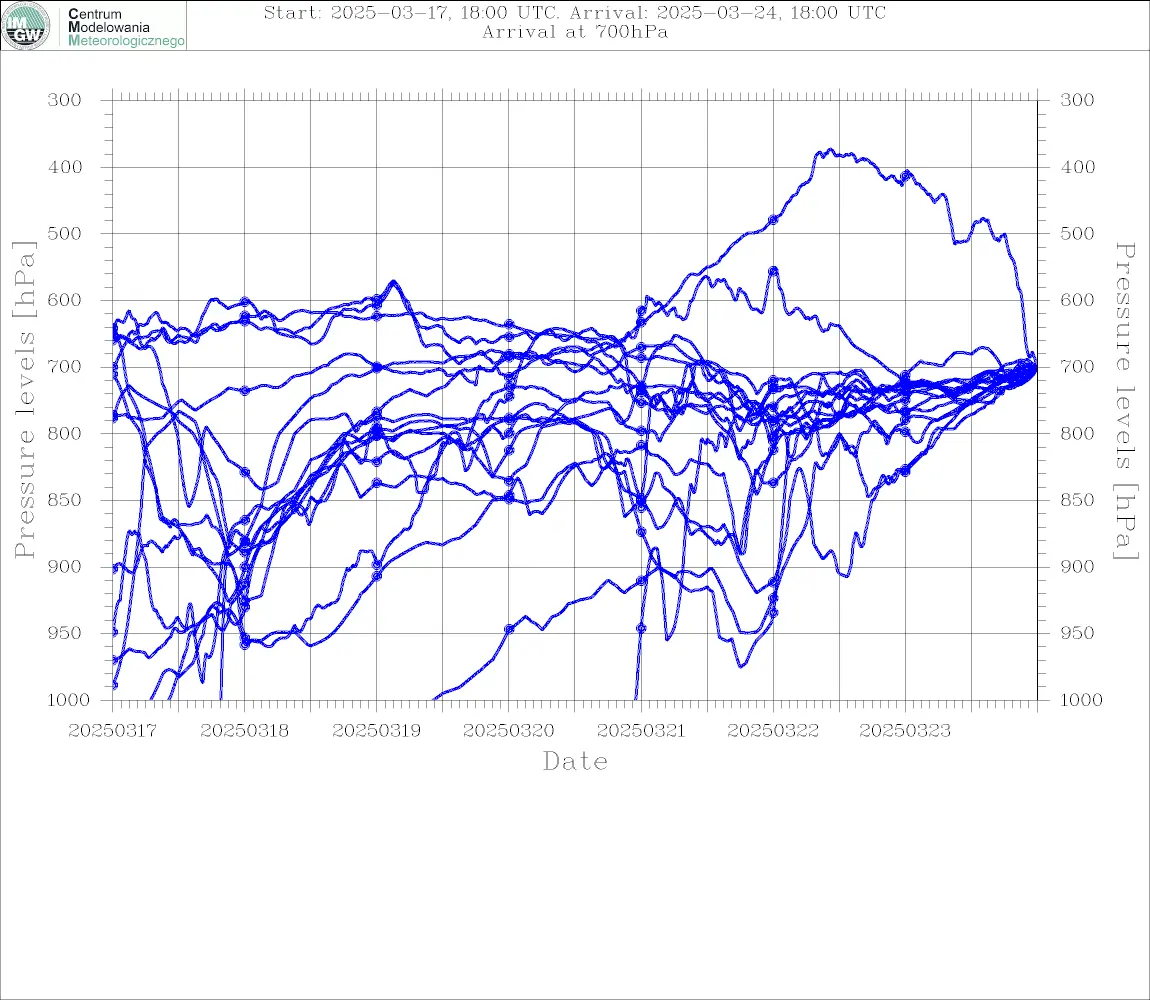Screen dimensions: 1150x1000
Task: Click the right axis 500 label
Action: tap(1077, 233)
